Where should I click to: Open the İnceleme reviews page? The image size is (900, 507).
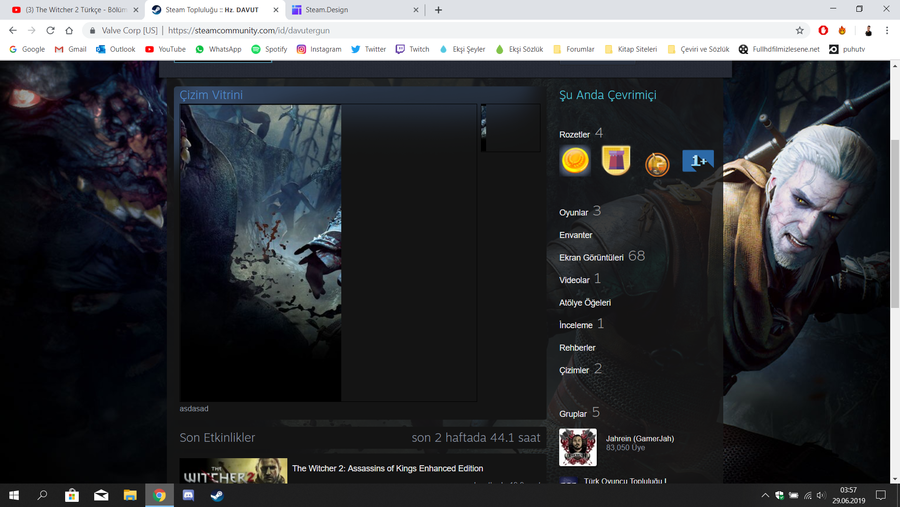[x=576, y=325]
